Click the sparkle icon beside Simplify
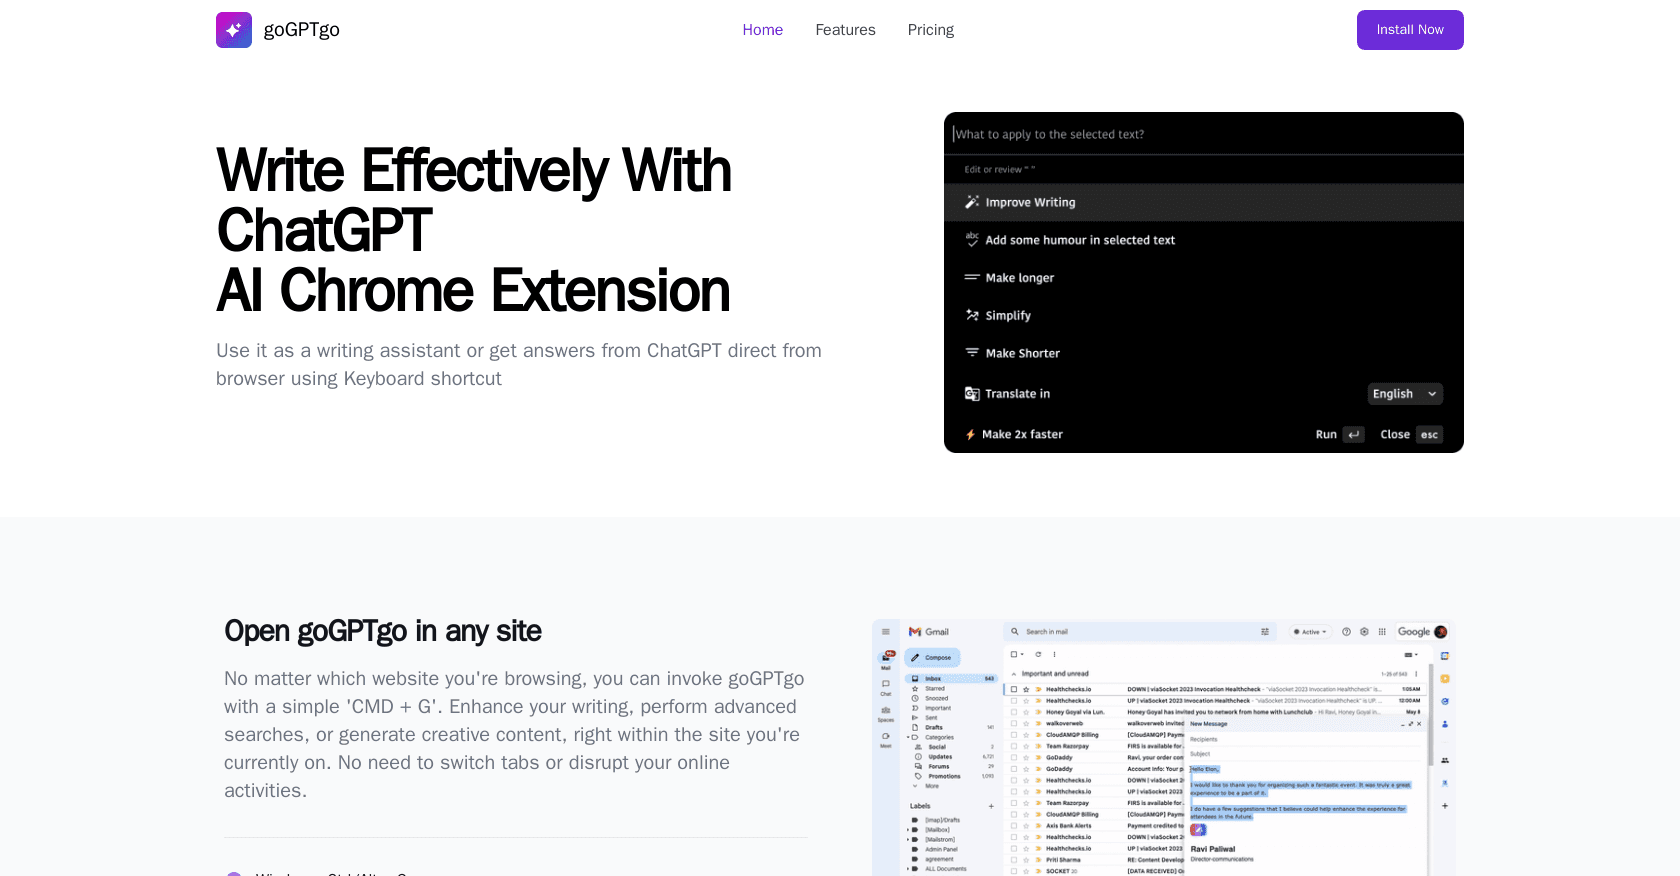1680x876 pixels. (x=972, y=315)
